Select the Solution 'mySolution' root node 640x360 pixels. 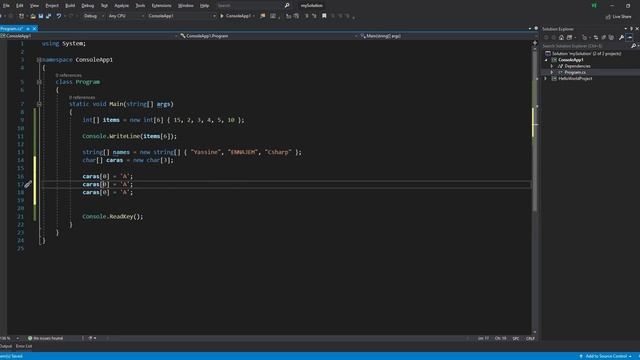point(587,53)
